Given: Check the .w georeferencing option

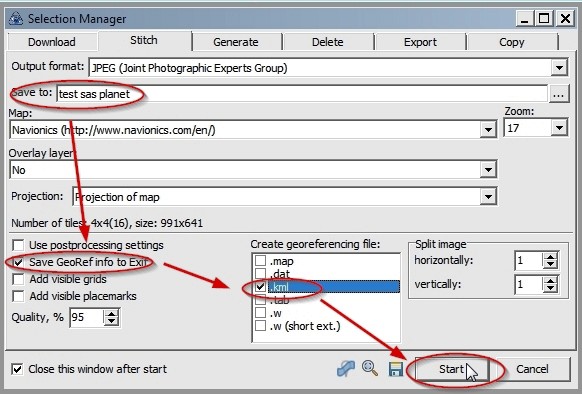Looking at the screenshot, I should point(261,313).
